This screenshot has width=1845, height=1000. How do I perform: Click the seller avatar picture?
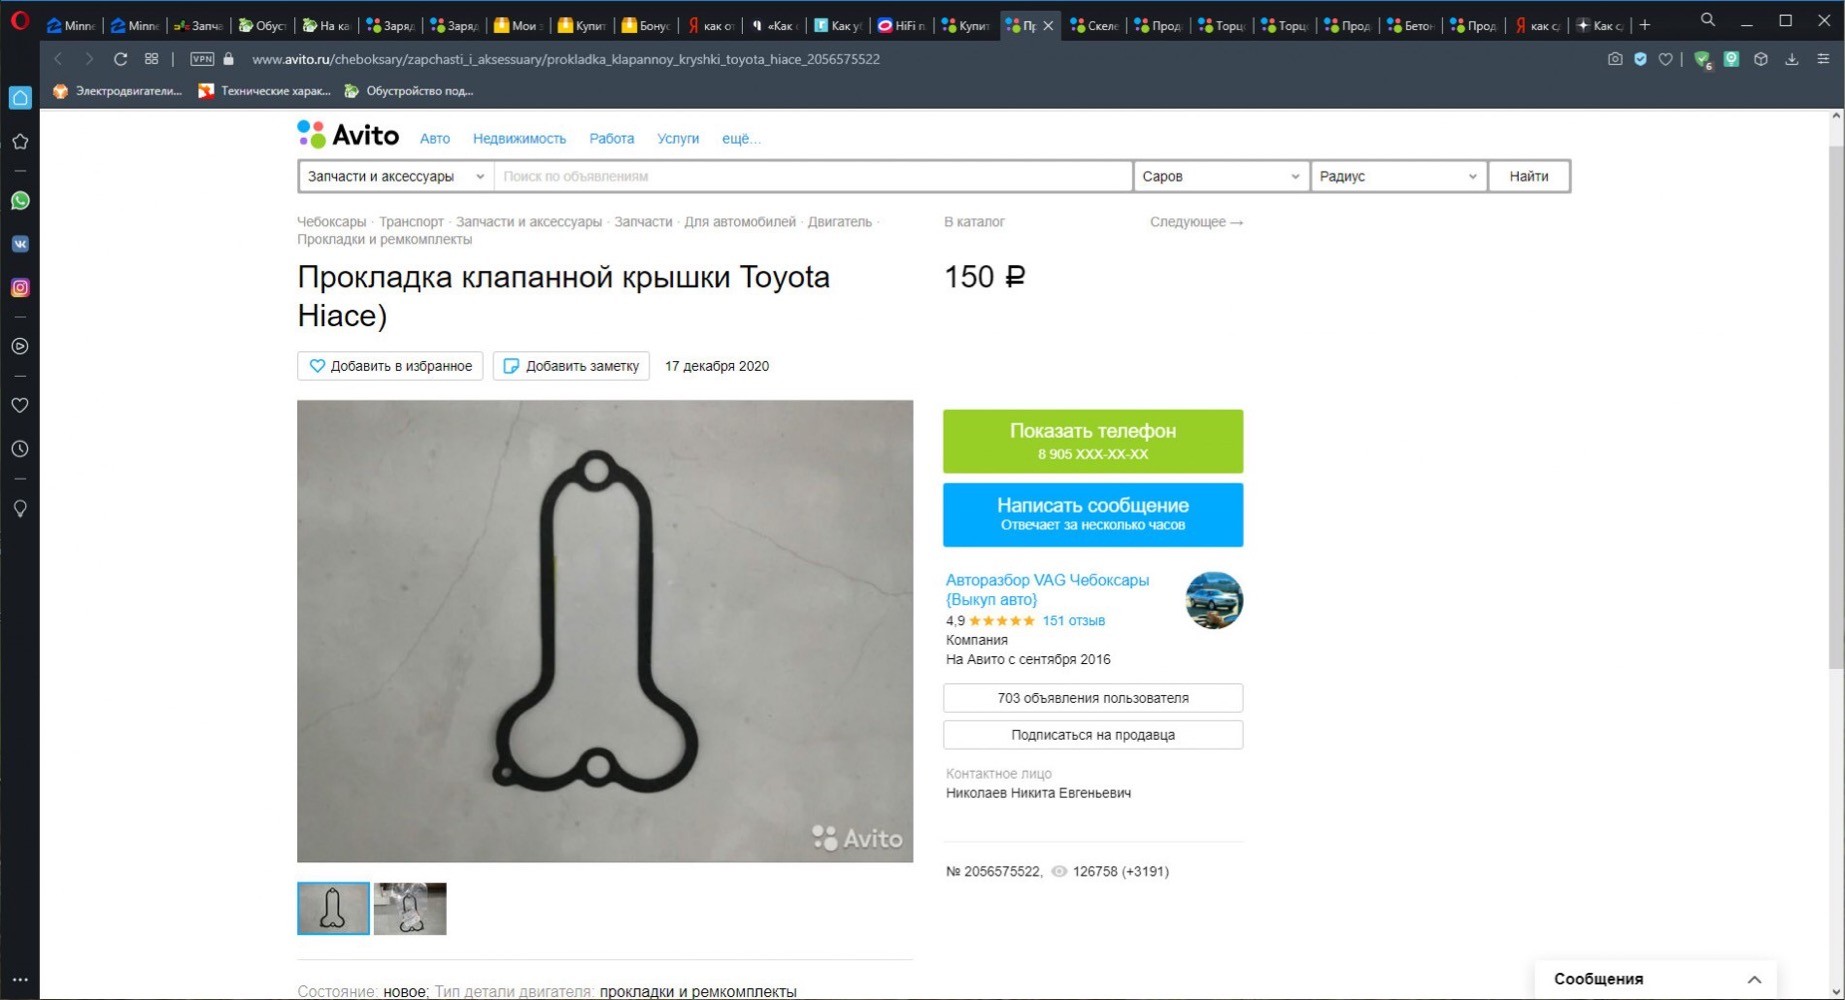[1214, 600]
